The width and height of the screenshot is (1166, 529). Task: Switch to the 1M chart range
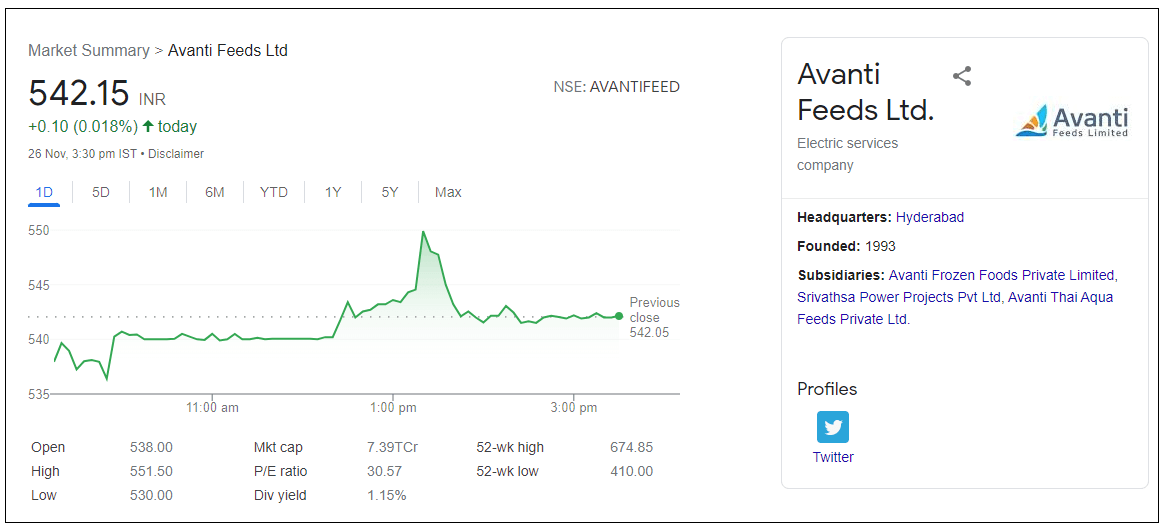pyautogui.click(x=158, y=192)
